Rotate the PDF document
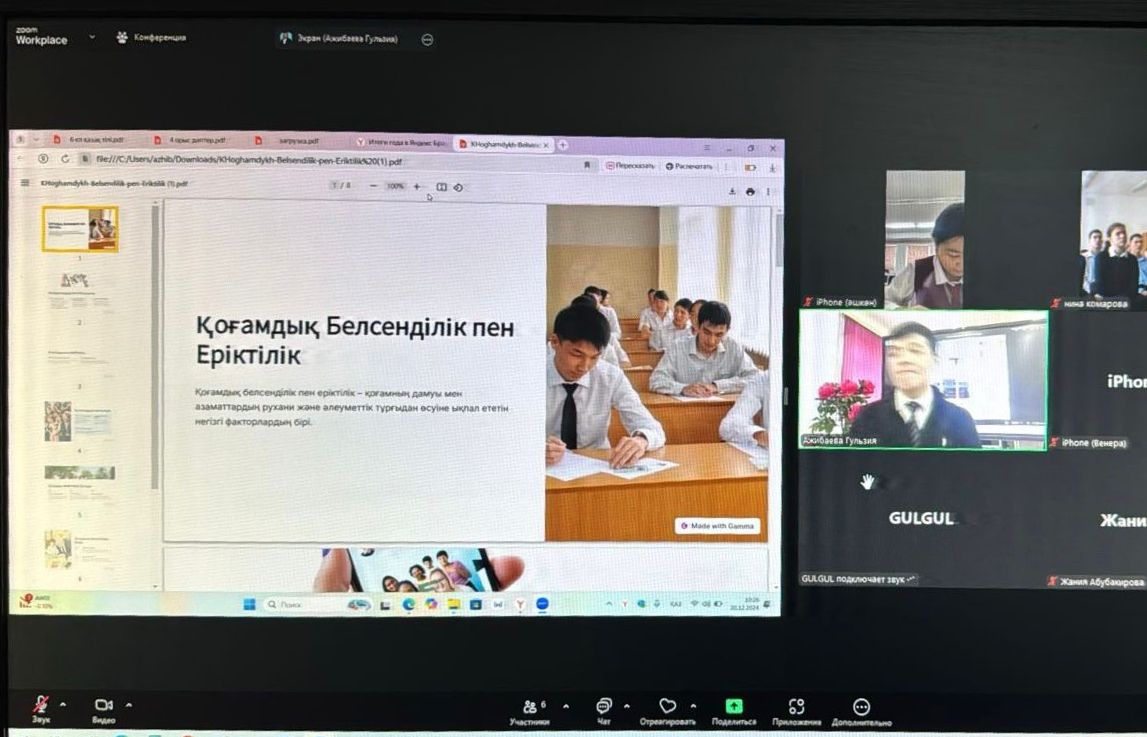 point(458,187)
